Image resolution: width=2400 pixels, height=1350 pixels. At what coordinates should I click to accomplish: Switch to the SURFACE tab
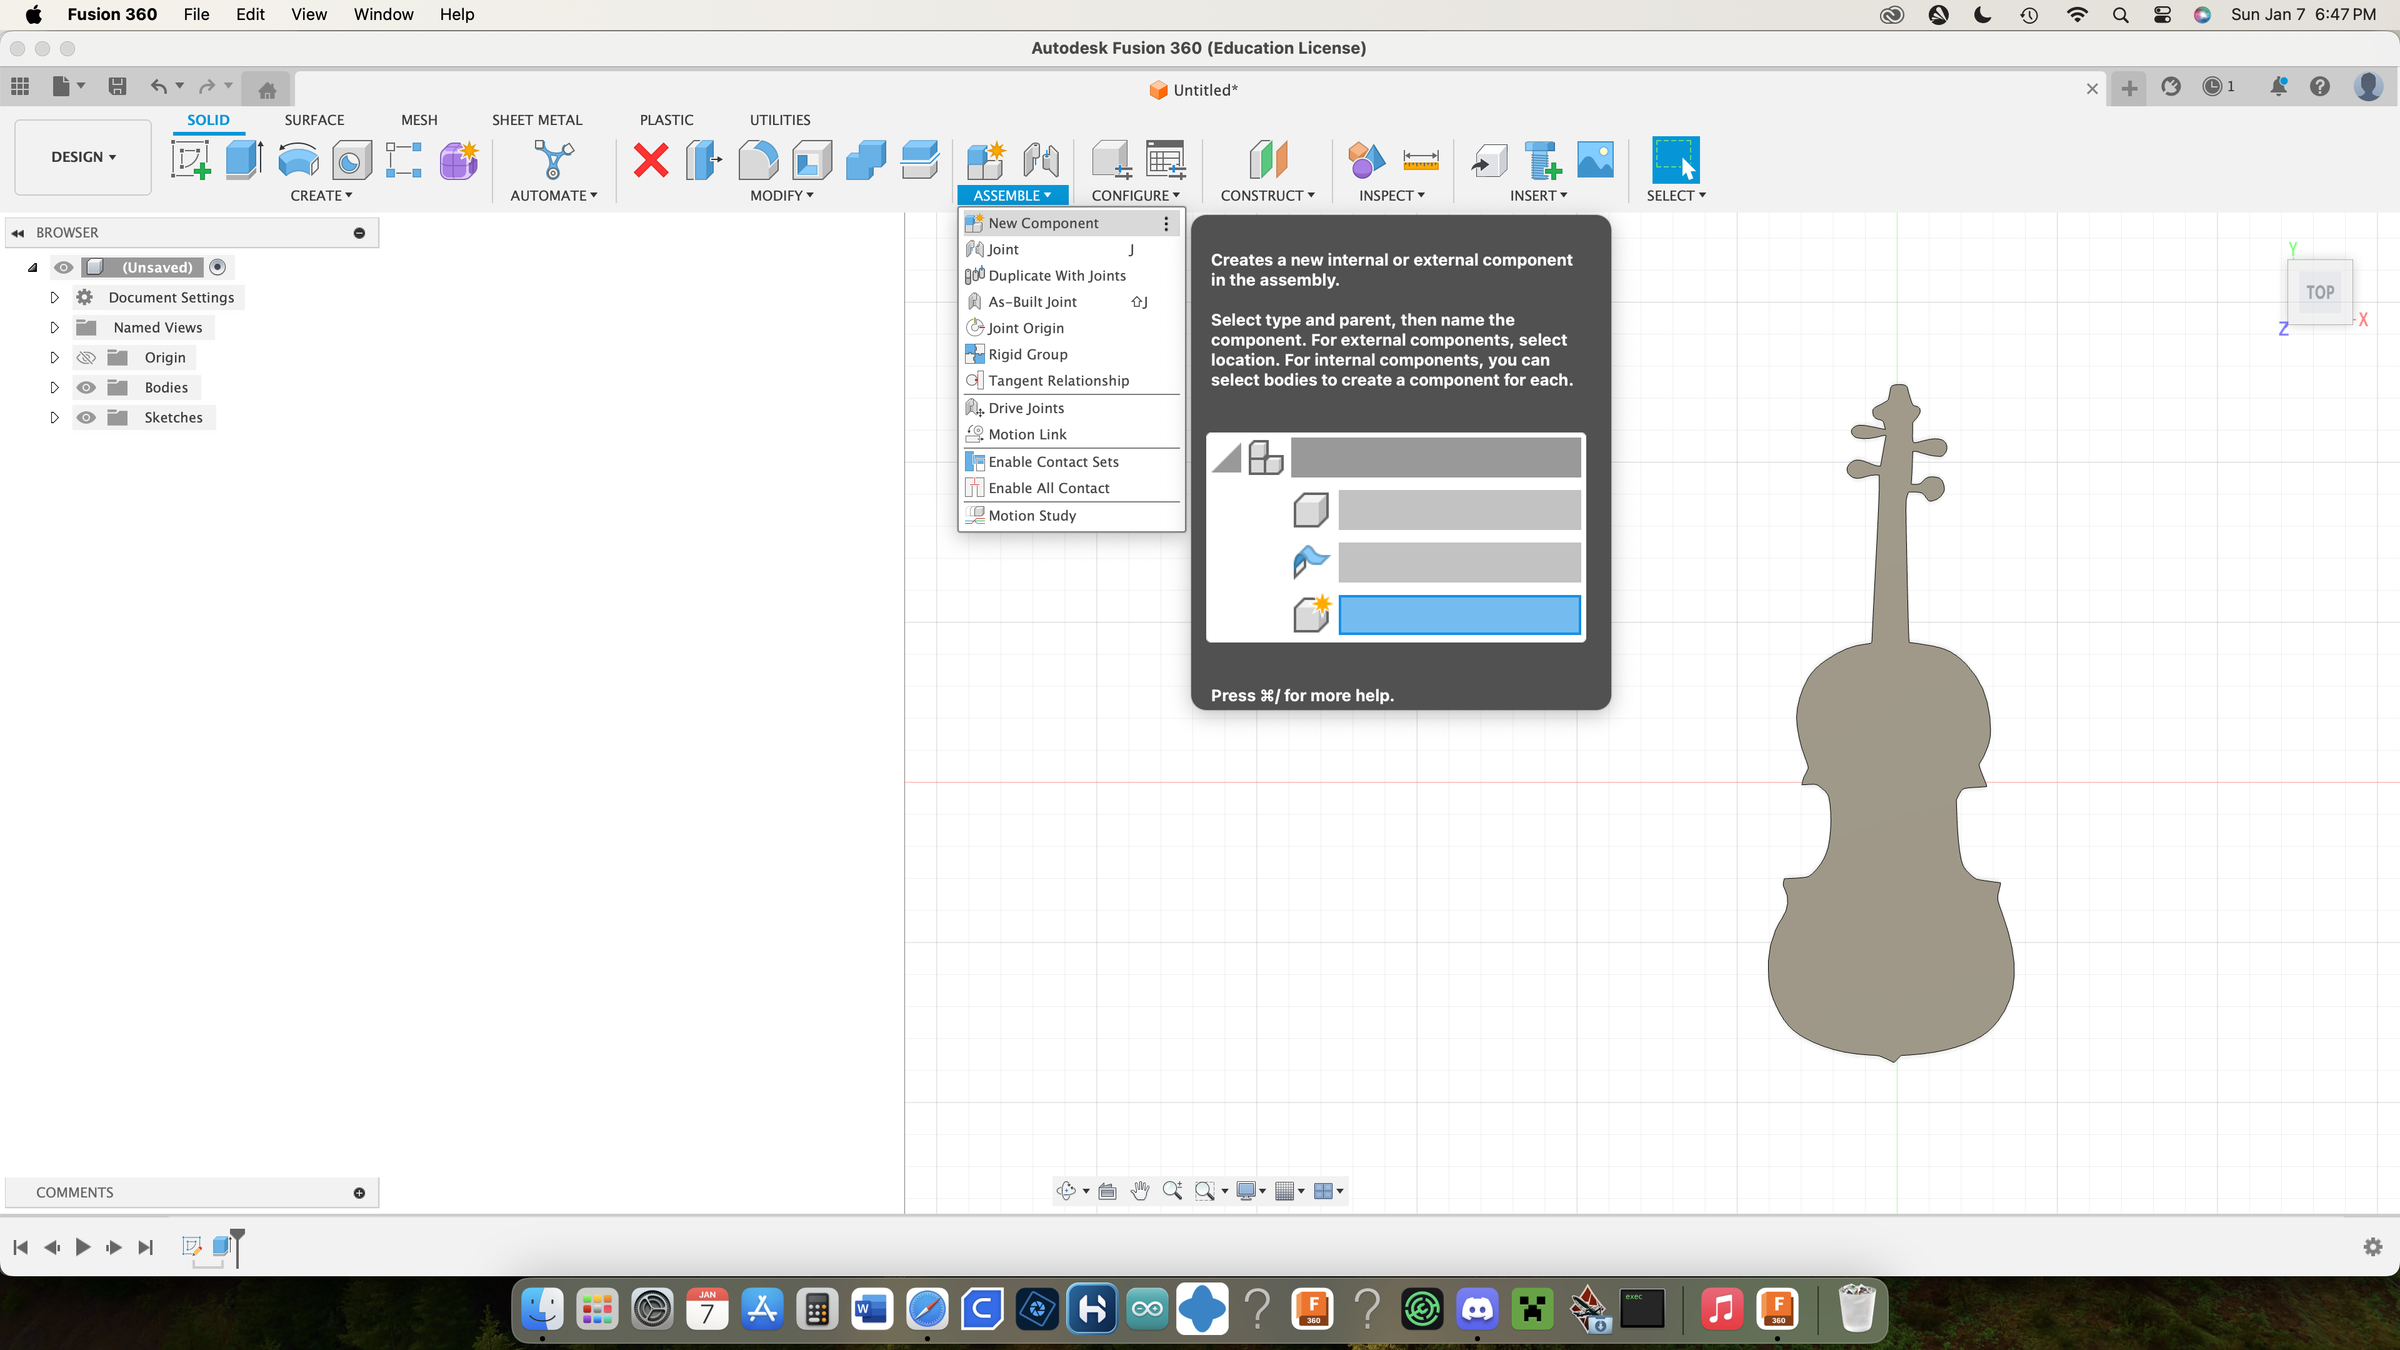point(314,120)
